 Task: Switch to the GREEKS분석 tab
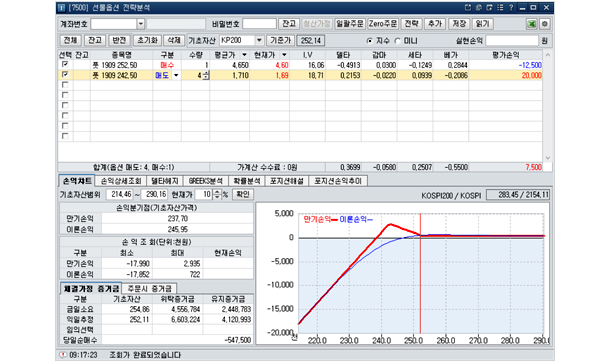205,181
